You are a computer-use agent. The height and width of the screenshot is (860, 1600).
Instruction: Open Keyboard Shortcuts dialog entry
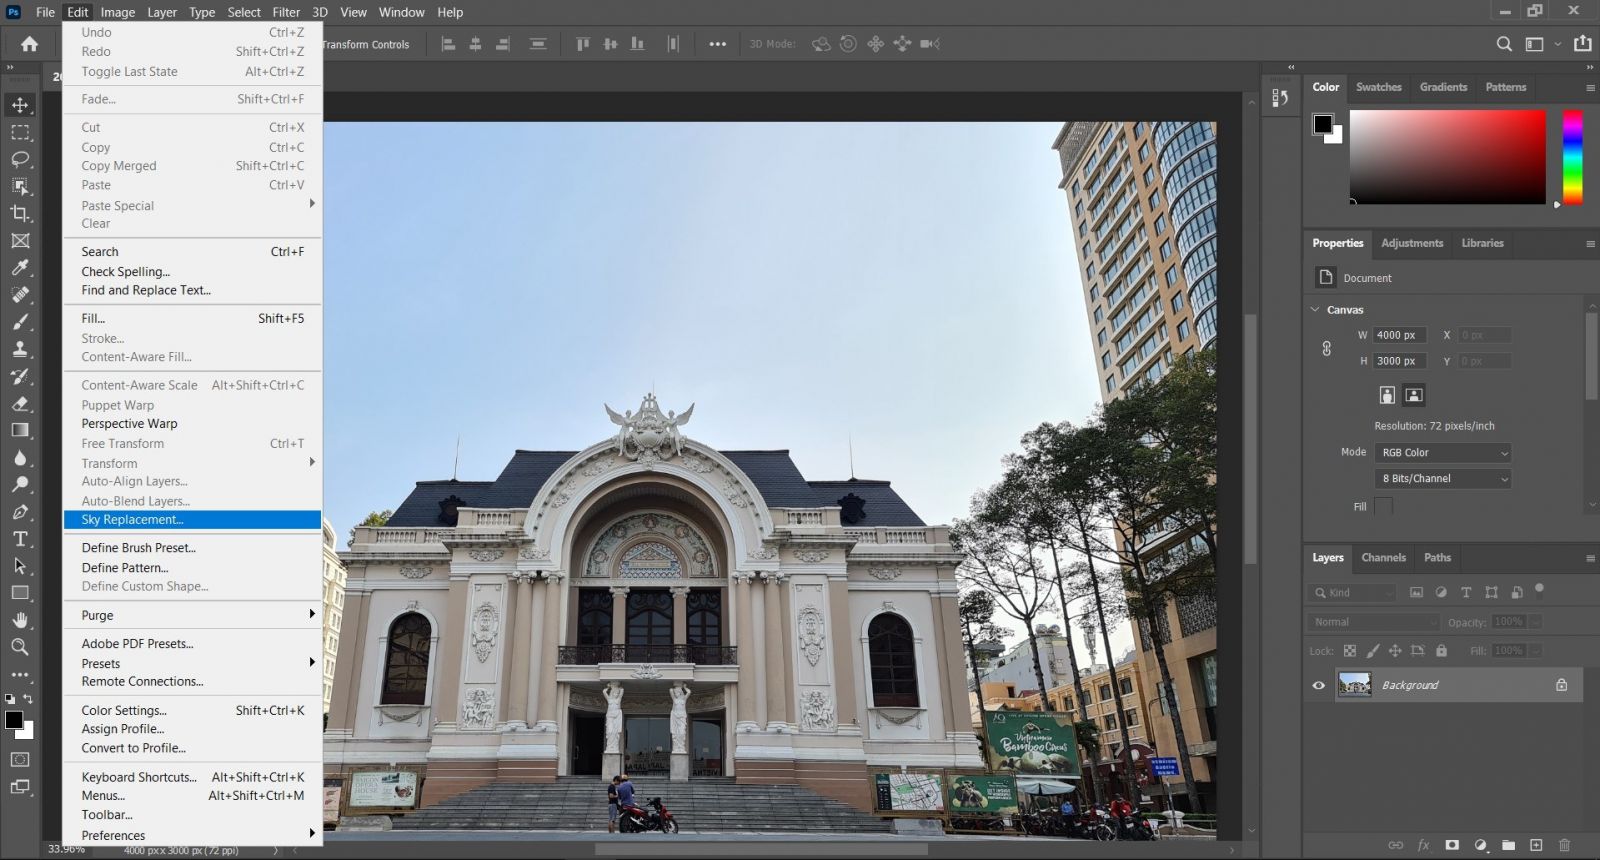pos(139,777)
